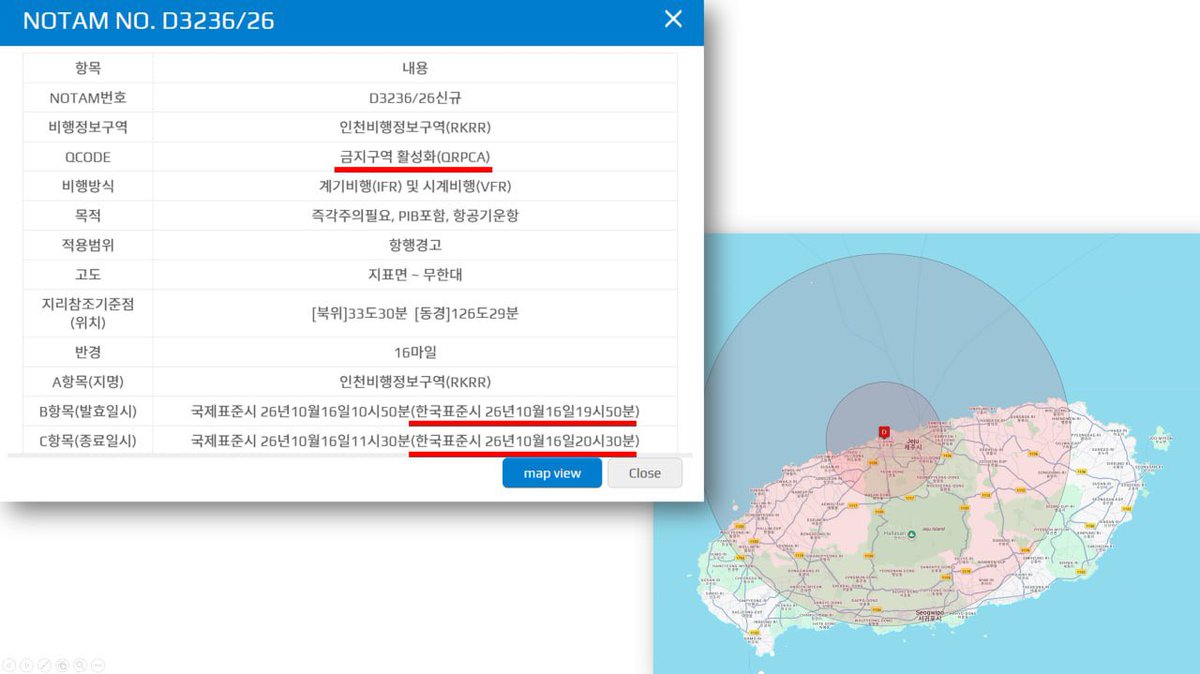Activate zoom magnifier in slideshow controls
This screenshot has width=1200, height=674.
click(x=79, y=665)
